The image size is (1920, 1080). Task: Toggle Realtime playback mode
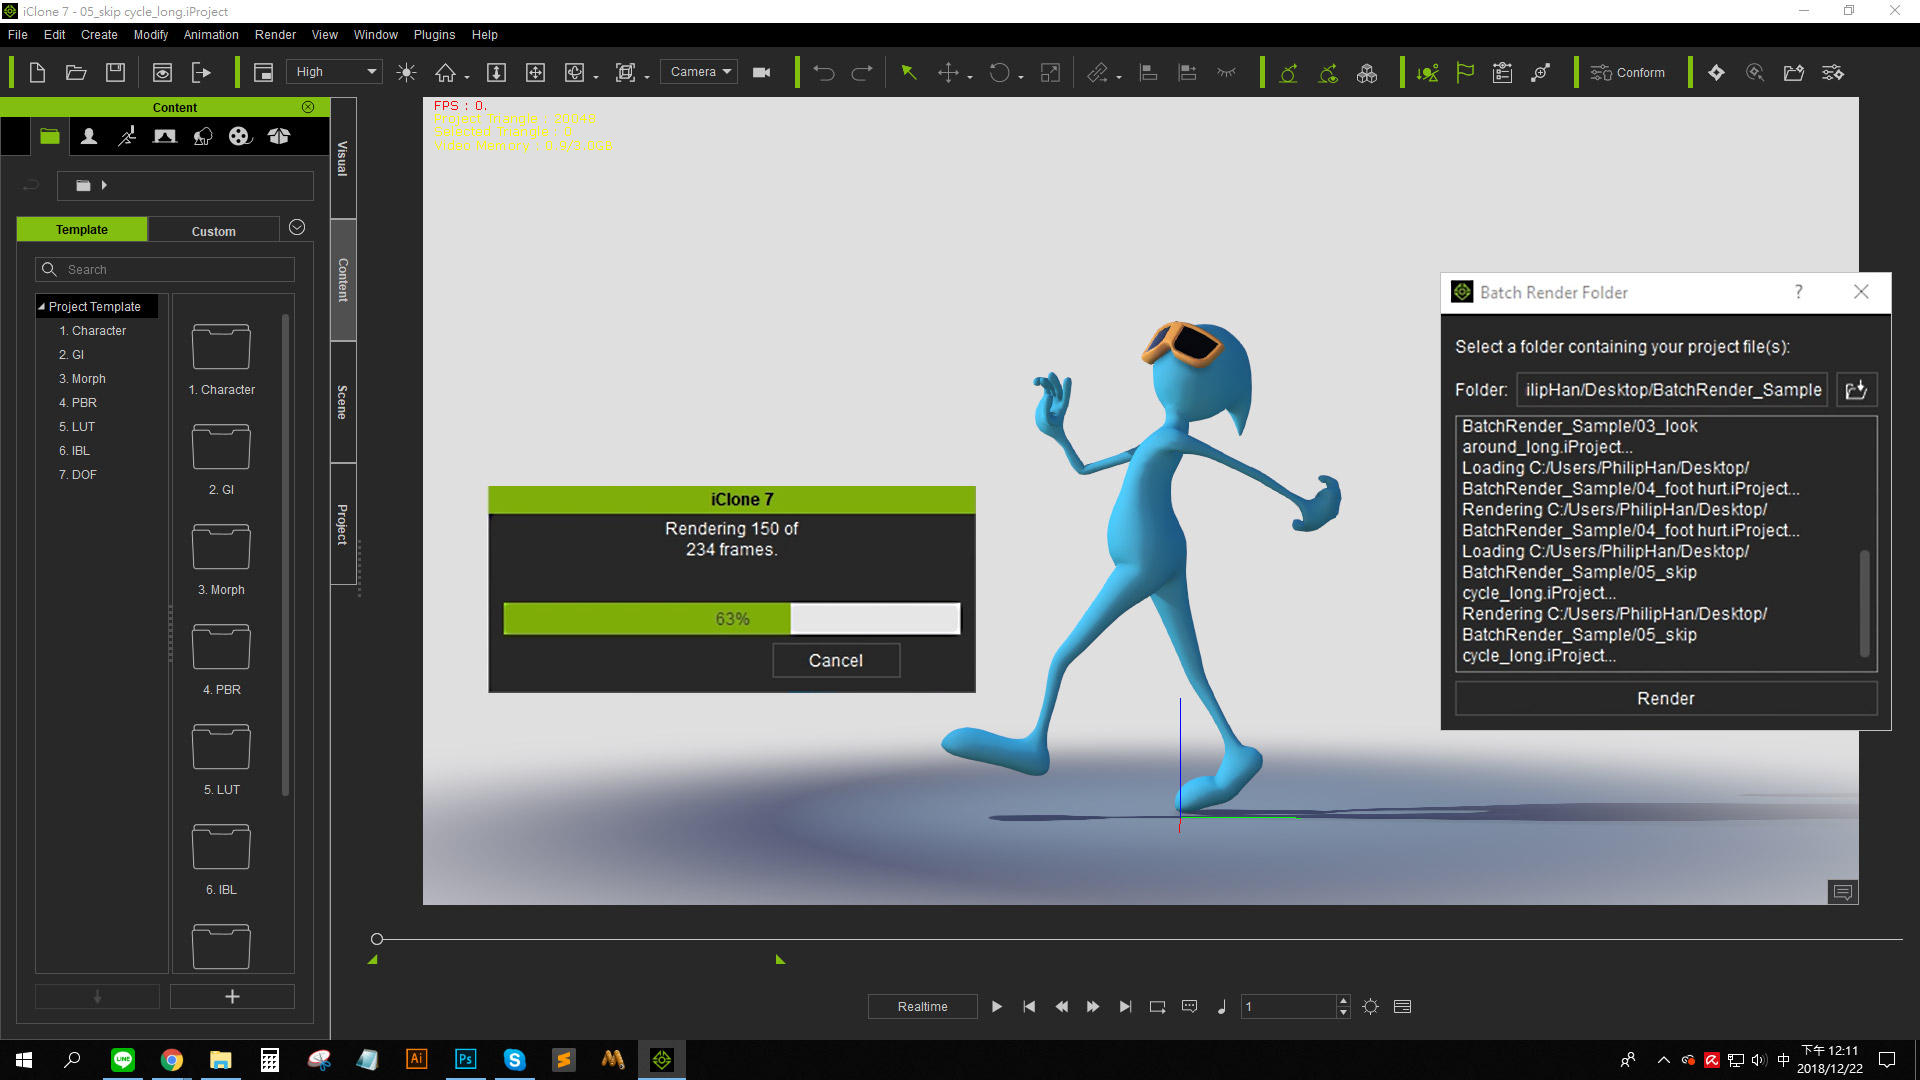click(922, 1006)
